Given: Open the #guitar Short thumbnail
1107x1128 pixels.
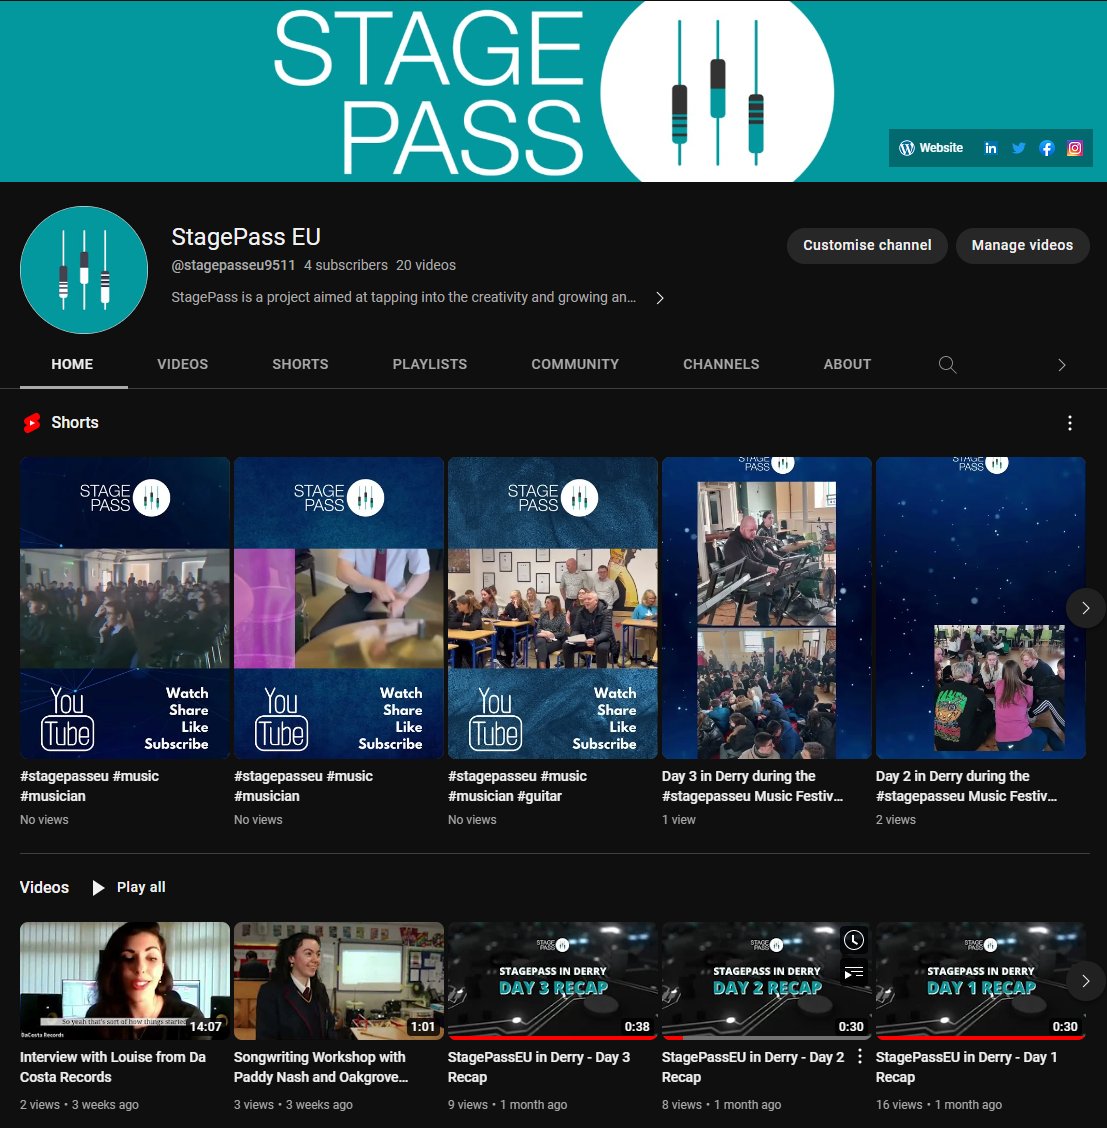Looking at the screenshot, I should point(552,608).
